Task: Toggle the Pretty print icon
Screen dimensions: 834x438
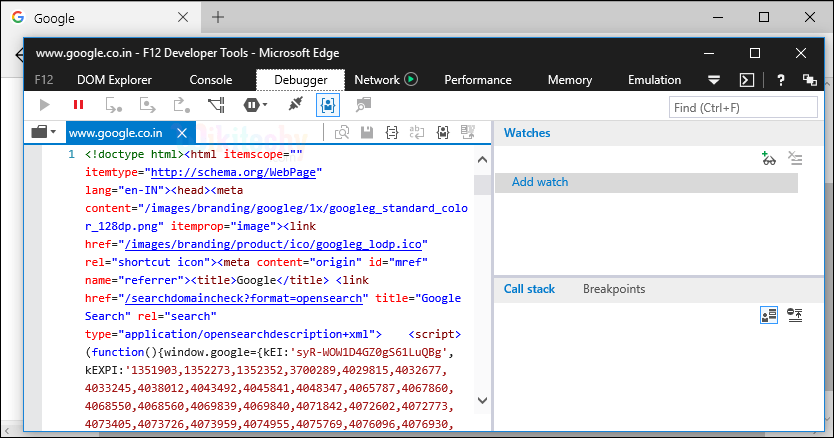Action: tap(392, 132)
